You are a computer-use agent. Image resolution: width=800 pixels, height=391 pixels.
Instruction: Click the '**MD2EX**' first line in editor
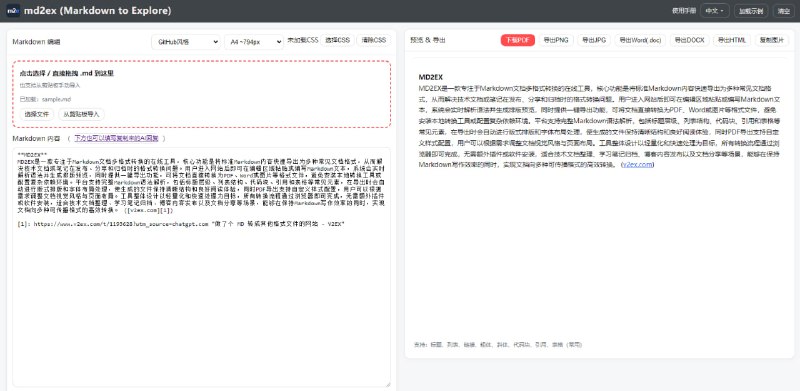click(32, 155)
